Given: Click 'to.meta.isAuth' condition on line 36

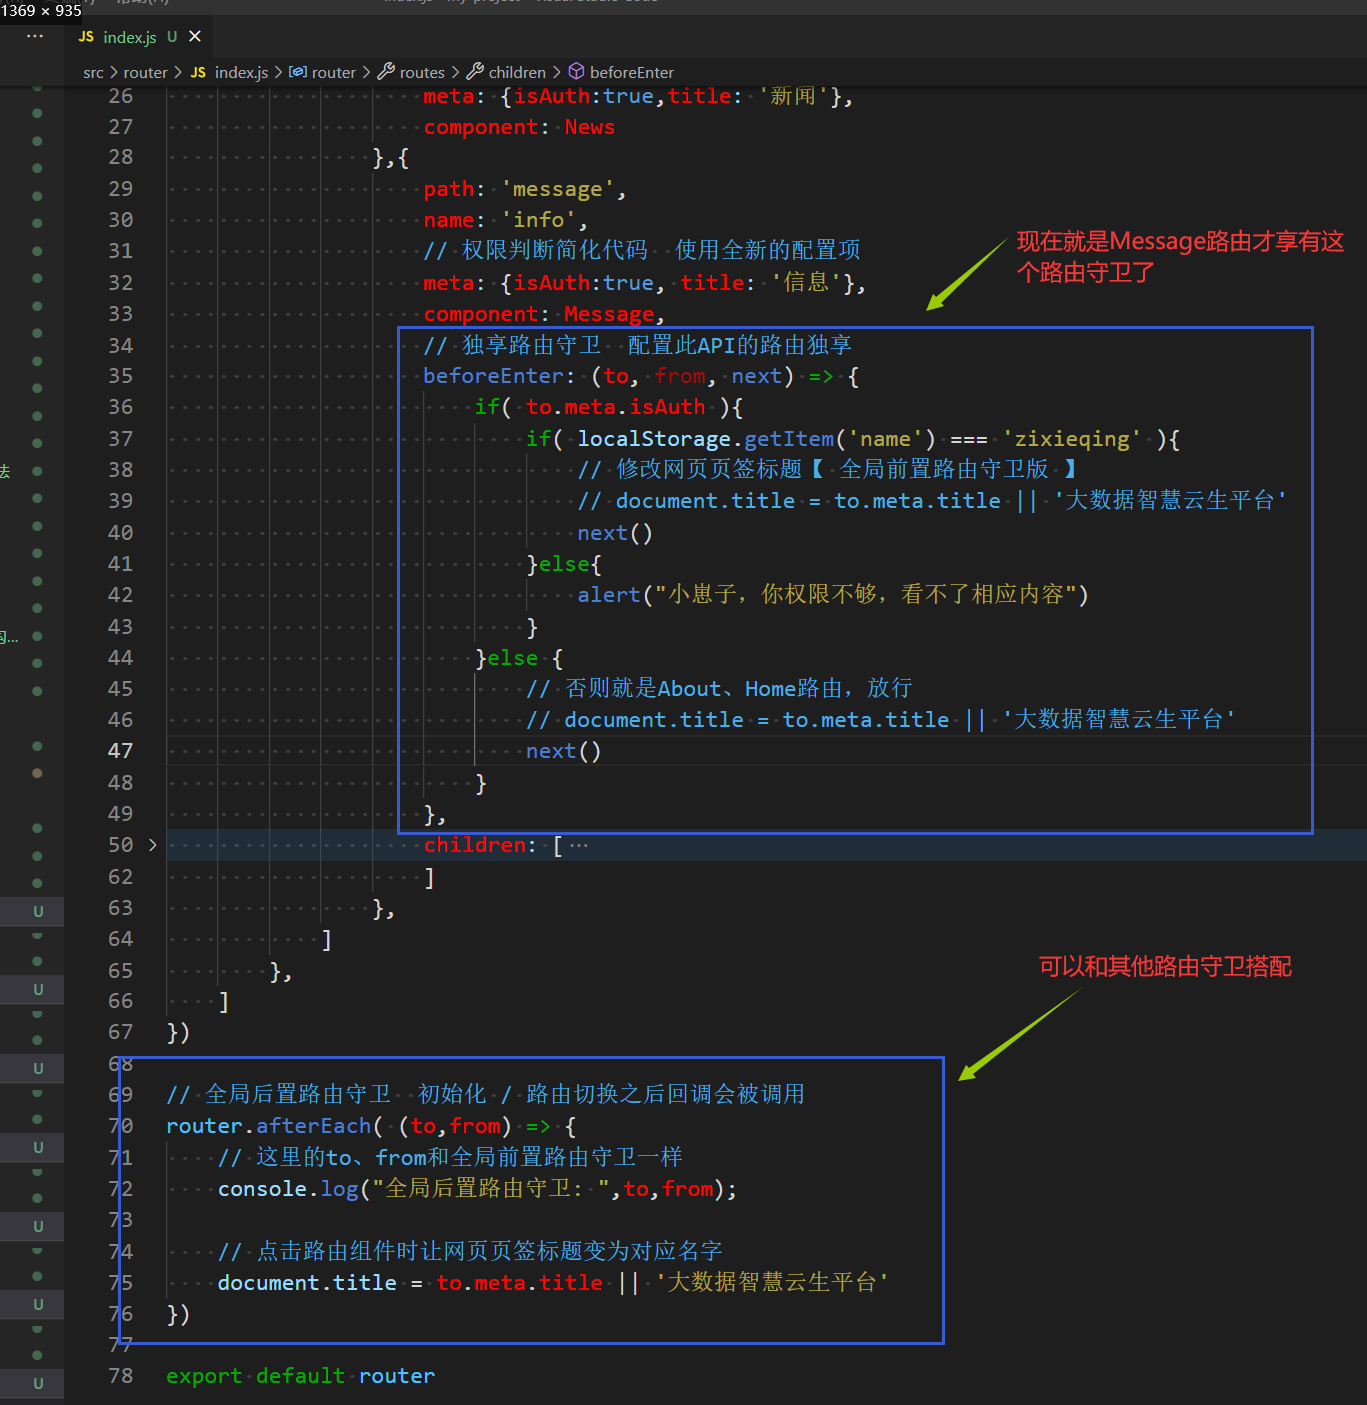Looking at the screenshot, I should coord(615,407).
